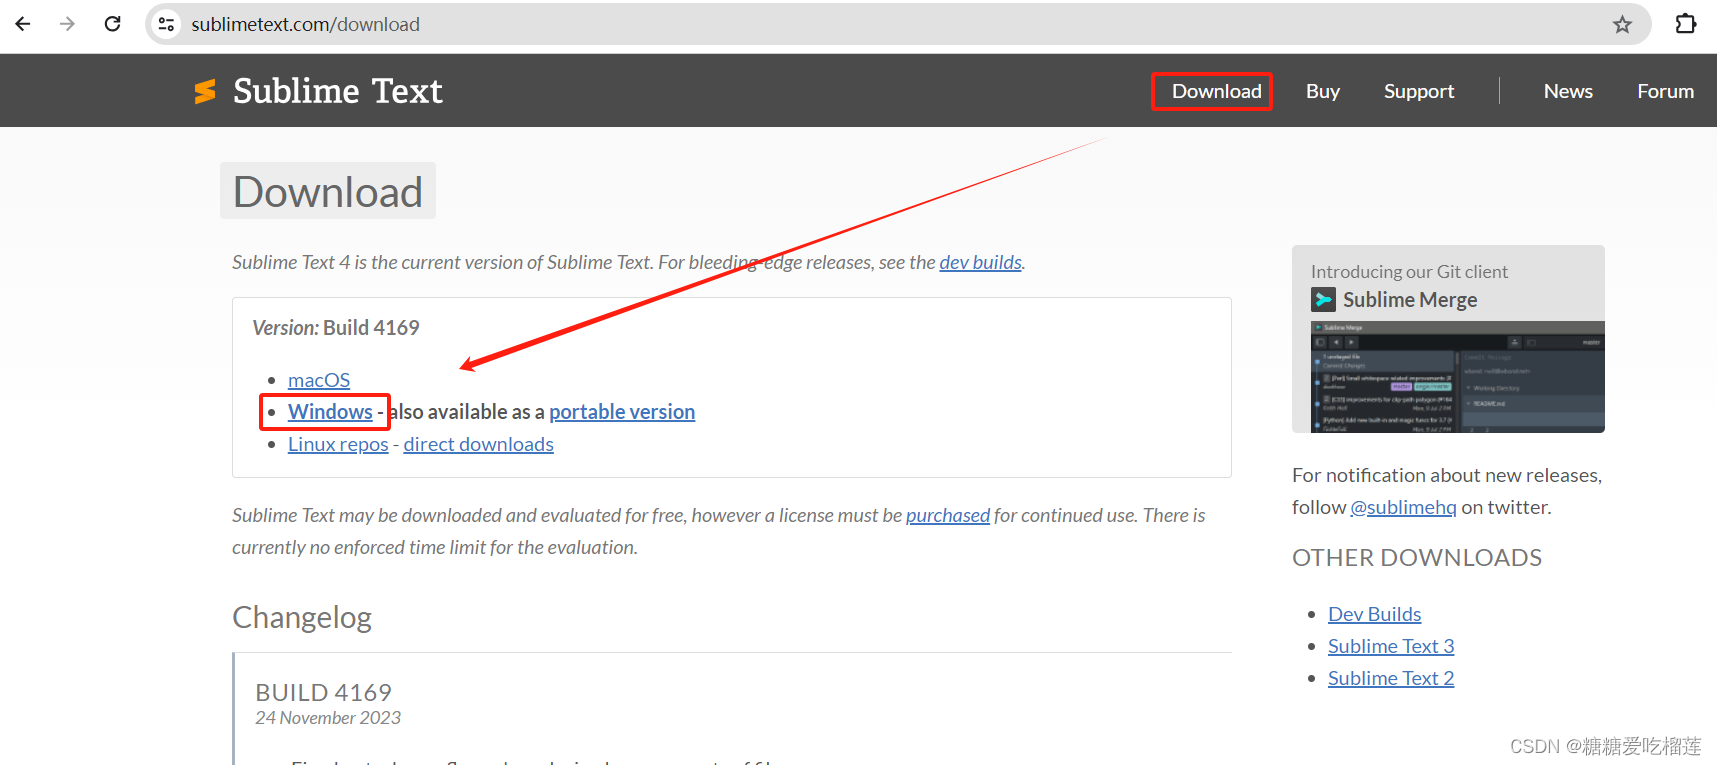Click the Changelog heading
Image resolution: width=1717 pixels, height=765 pixels.
pos(302,618)
